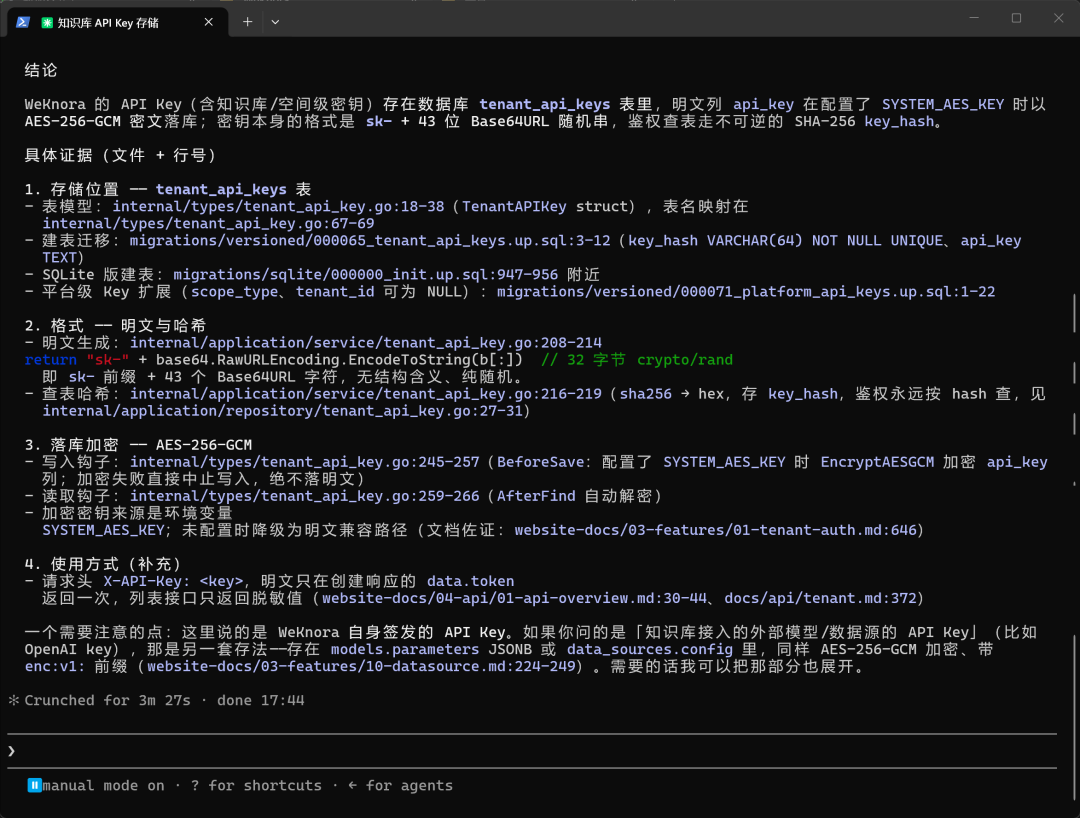The image size is (1080, 818).
Task: Click 'data_sources.config' text
Action: (650, 649)
